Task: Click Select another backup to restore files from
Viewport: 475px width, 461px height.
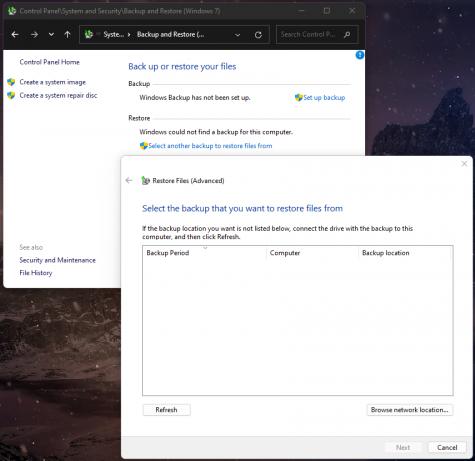Action: point(210,146)
